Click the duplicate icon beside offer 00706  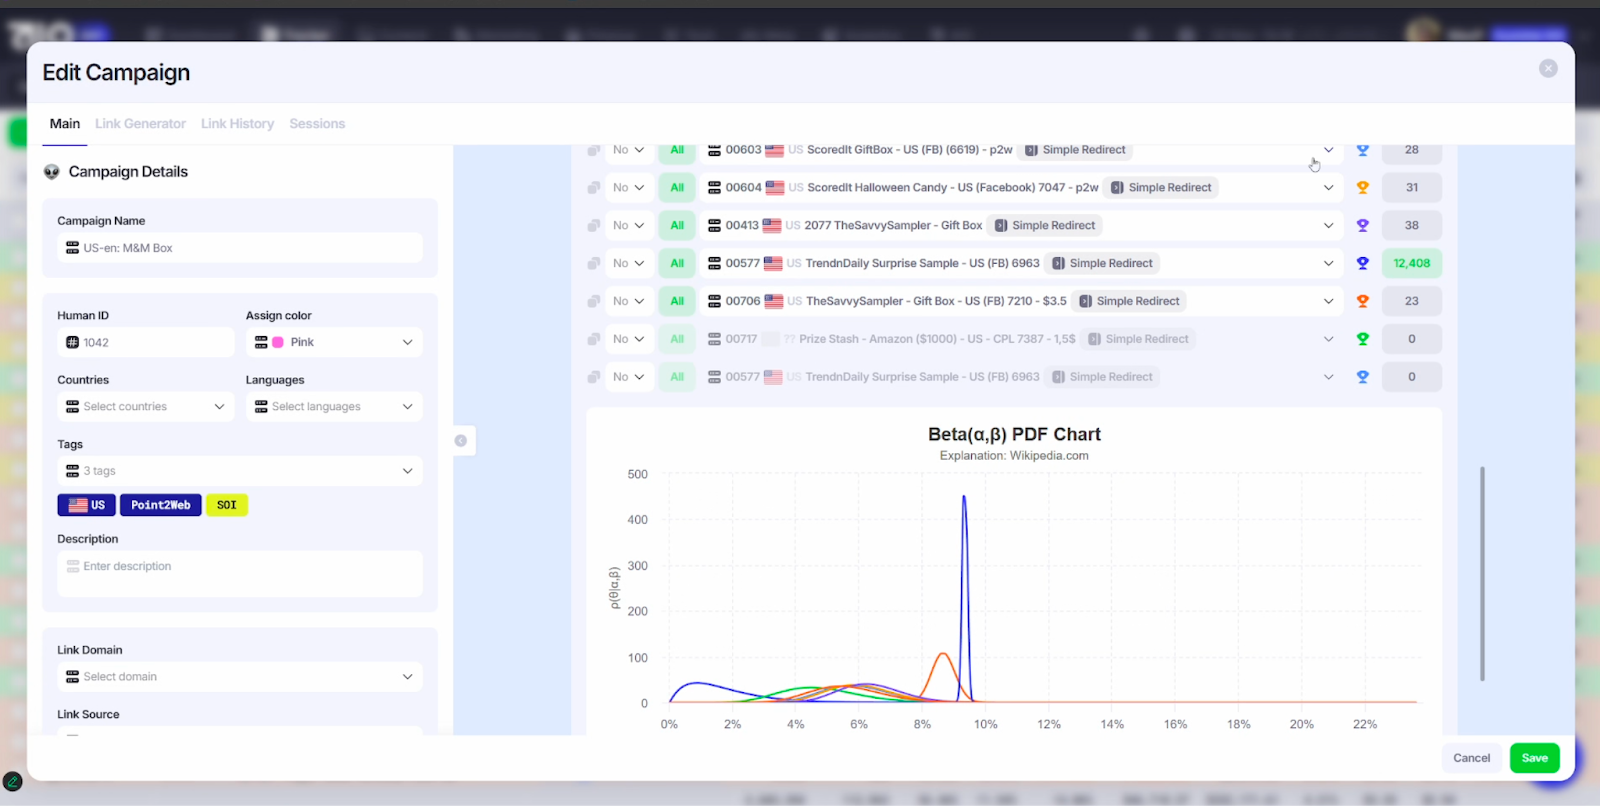click(x=594, y=301)
